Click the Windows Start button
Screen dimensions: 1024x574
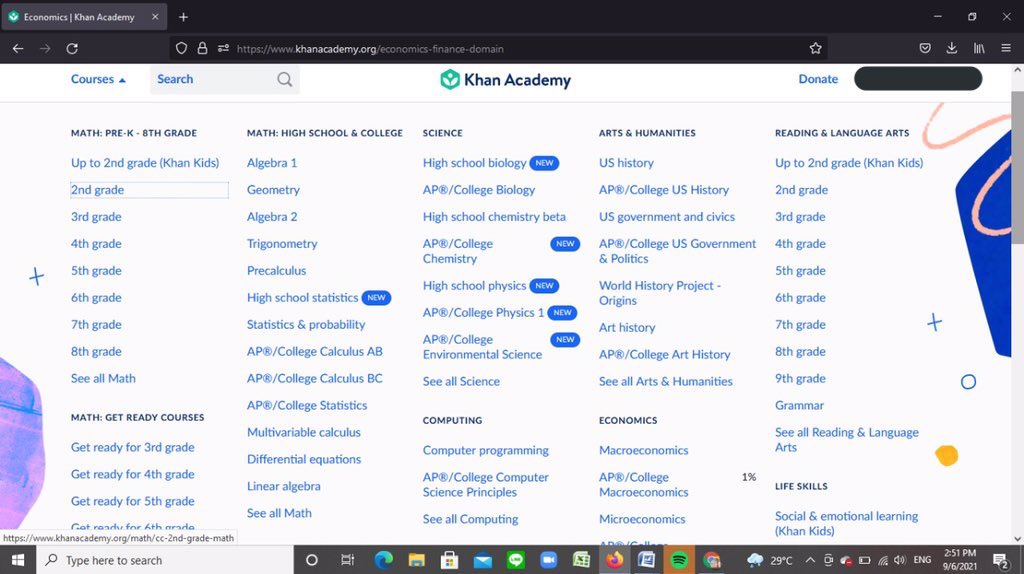(x=18, y=560)
